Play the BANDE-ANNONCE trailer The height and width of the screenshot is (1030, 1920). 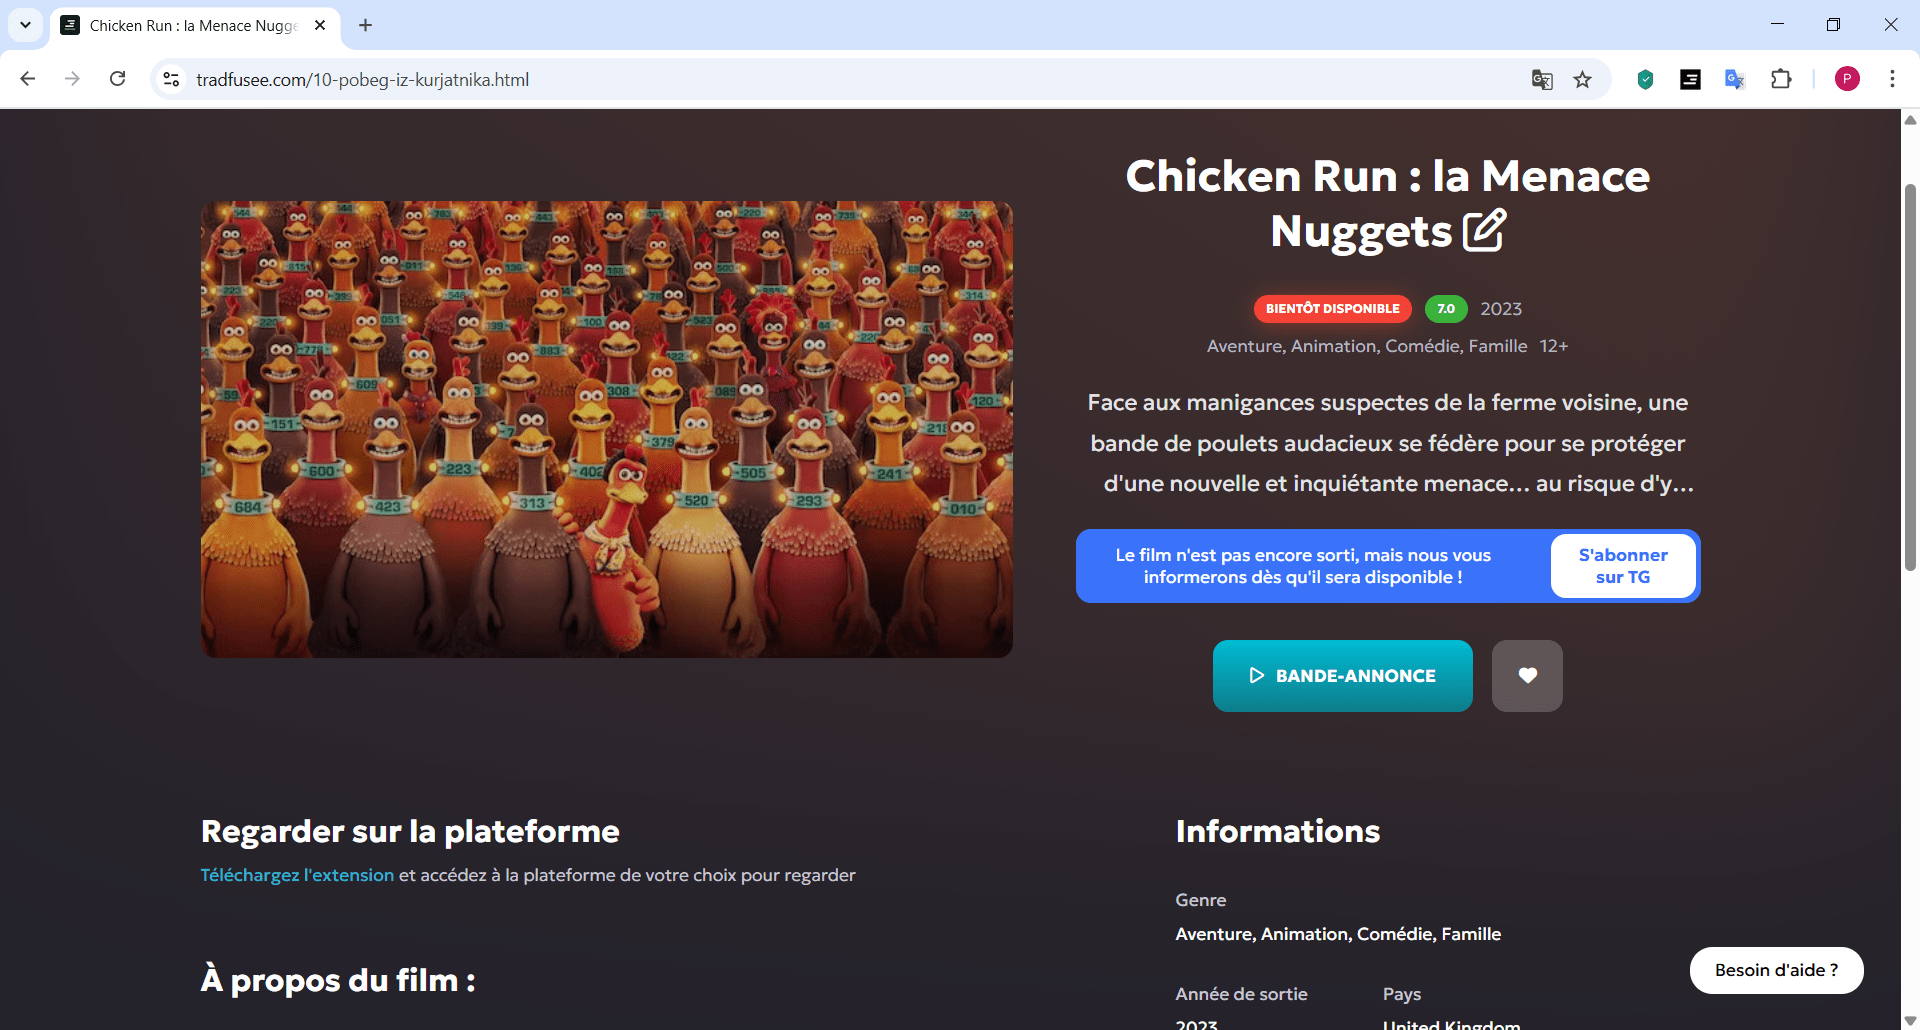[x=1342, y=676]
